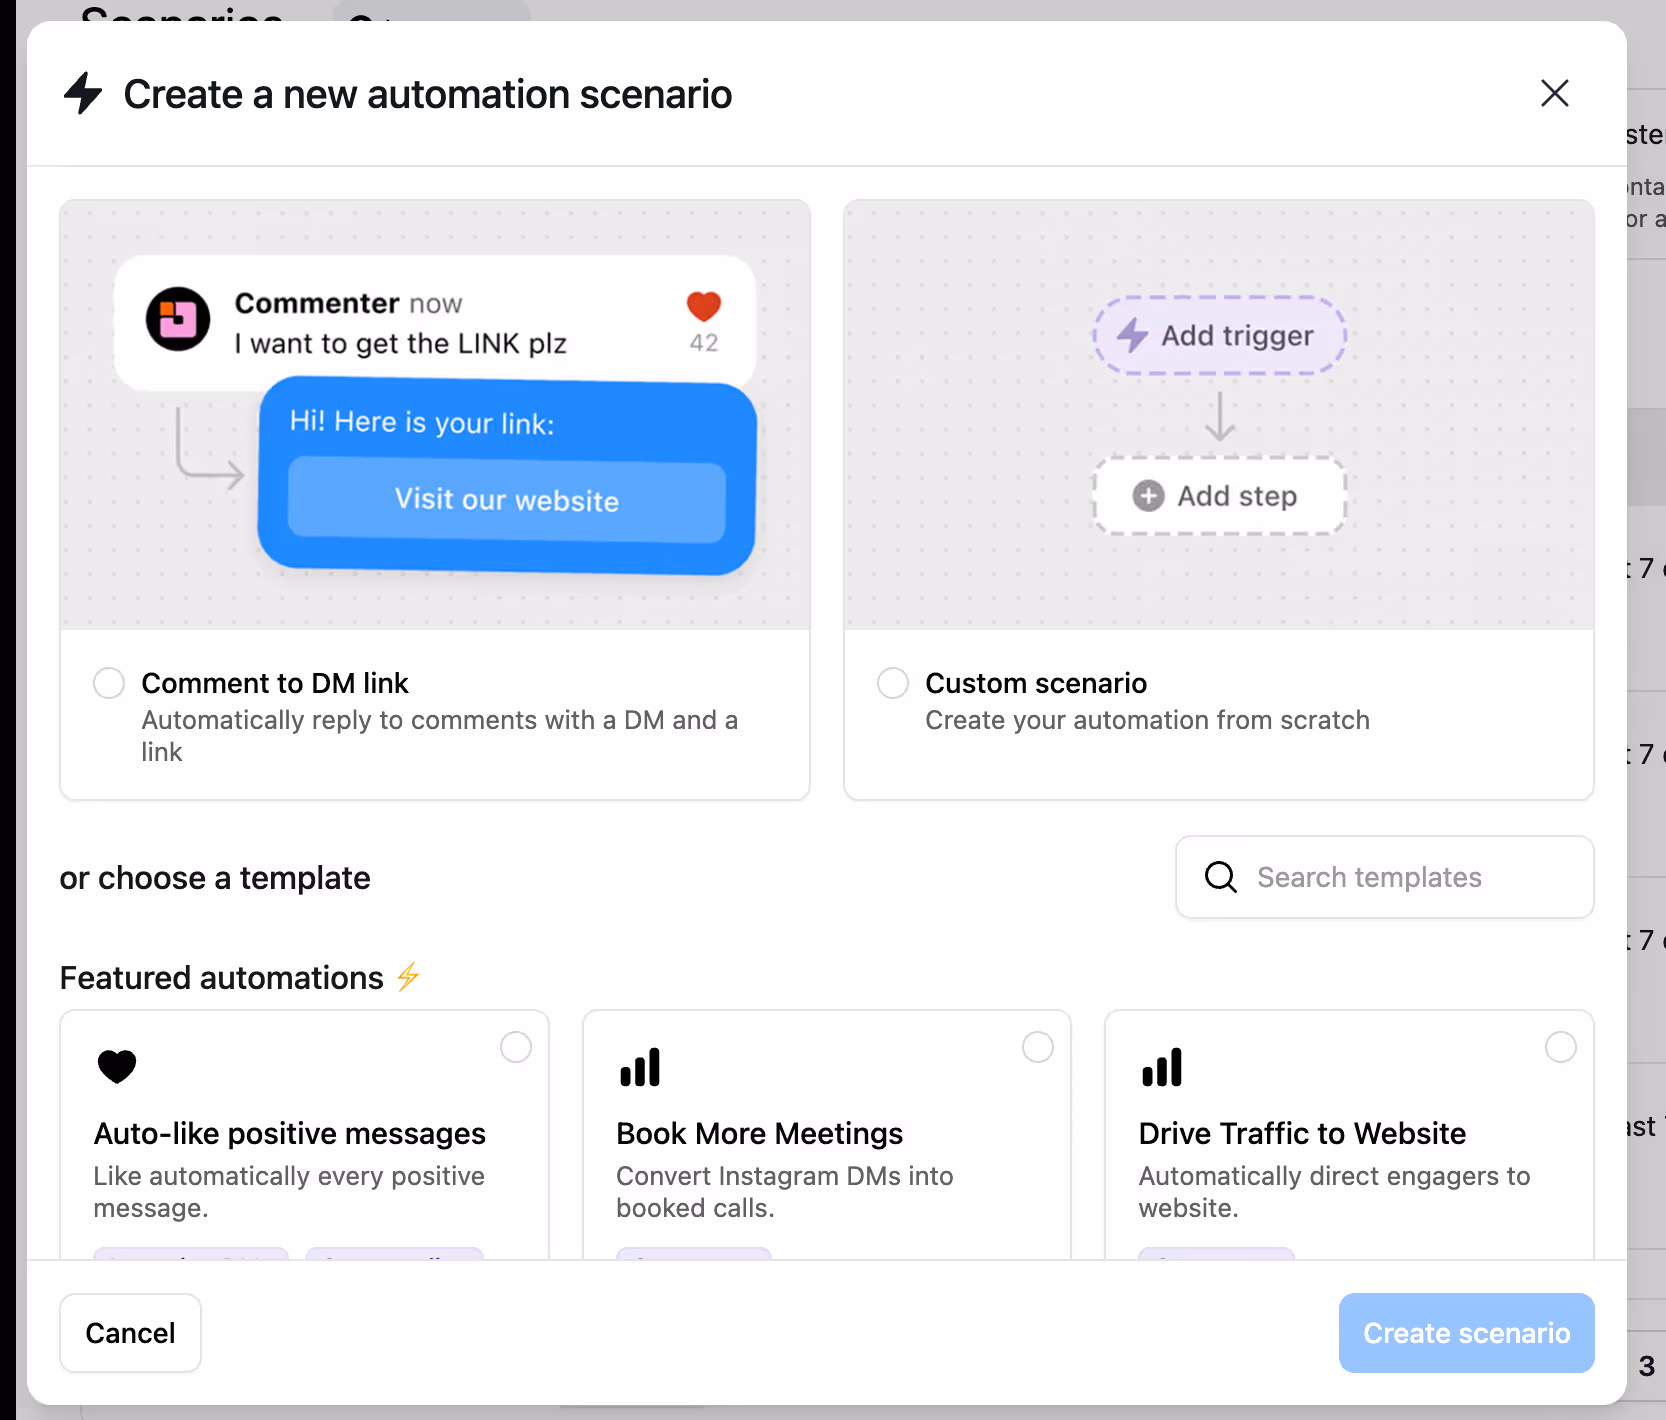
Task: Check the circle on the Auto-like positive messages card
Action: [516, 1047]
